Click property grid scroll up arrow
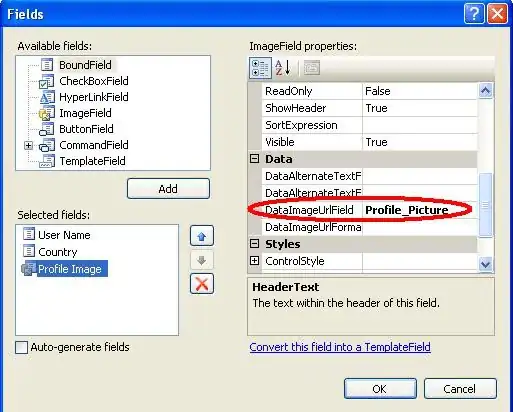Image resolution: width=513 pixels, height=412 pixels. pos(485,90)
